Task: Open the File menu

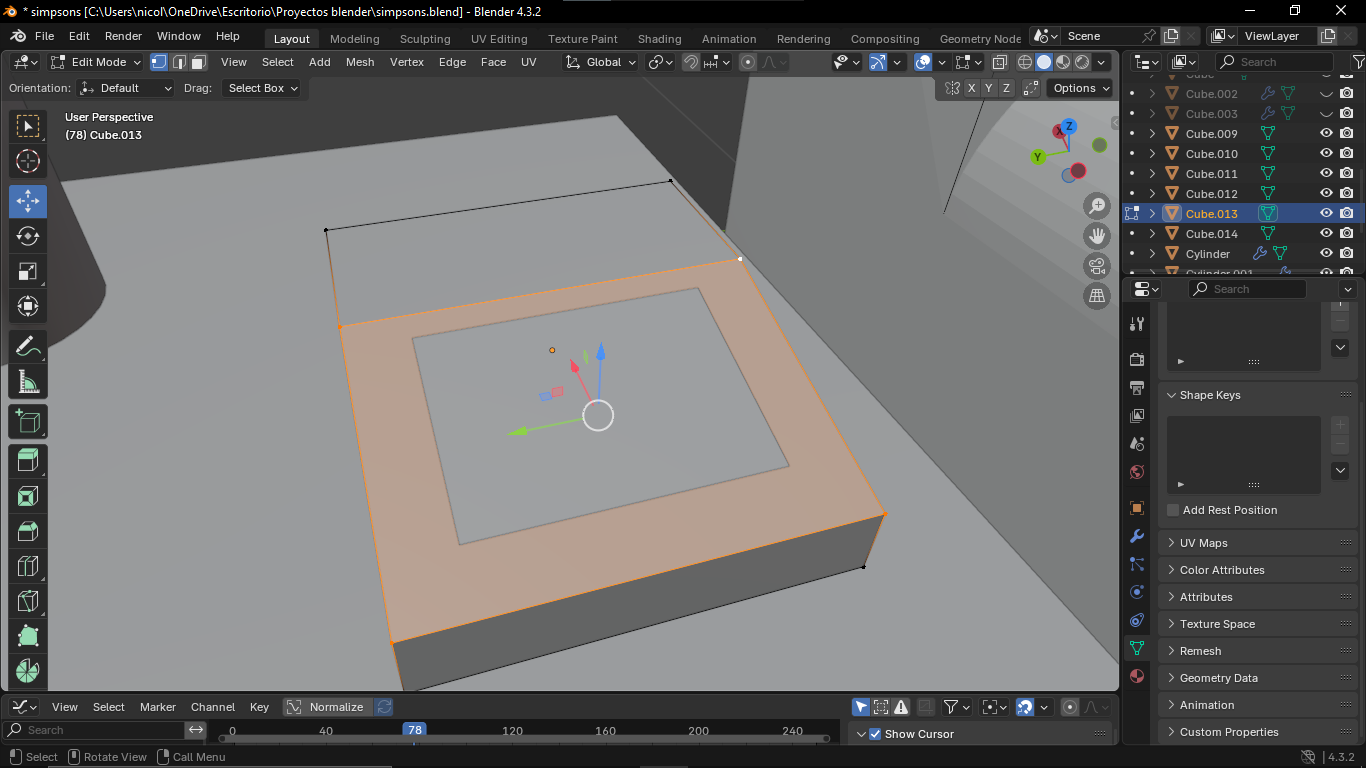Action: pos(45,36)
